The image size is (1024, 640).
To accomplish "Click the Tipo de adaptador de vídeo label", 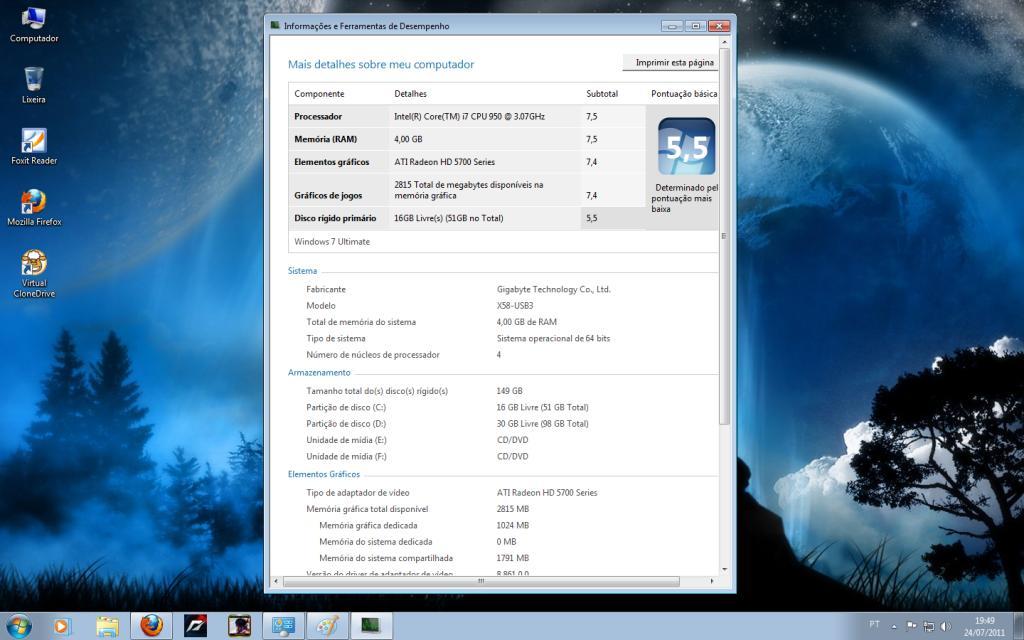I will pyautogui.click(x=358, y=493).
